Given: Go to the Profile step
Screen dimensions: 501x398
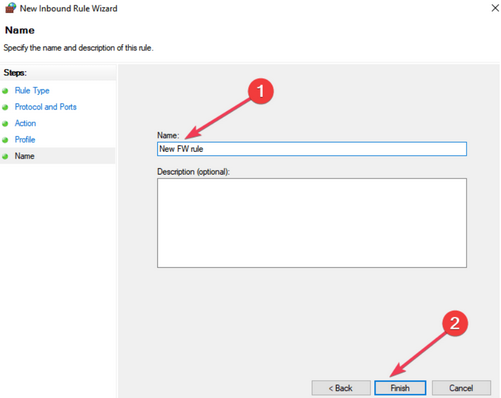Looking at the screenshot, I should click(x=25, y=139).
